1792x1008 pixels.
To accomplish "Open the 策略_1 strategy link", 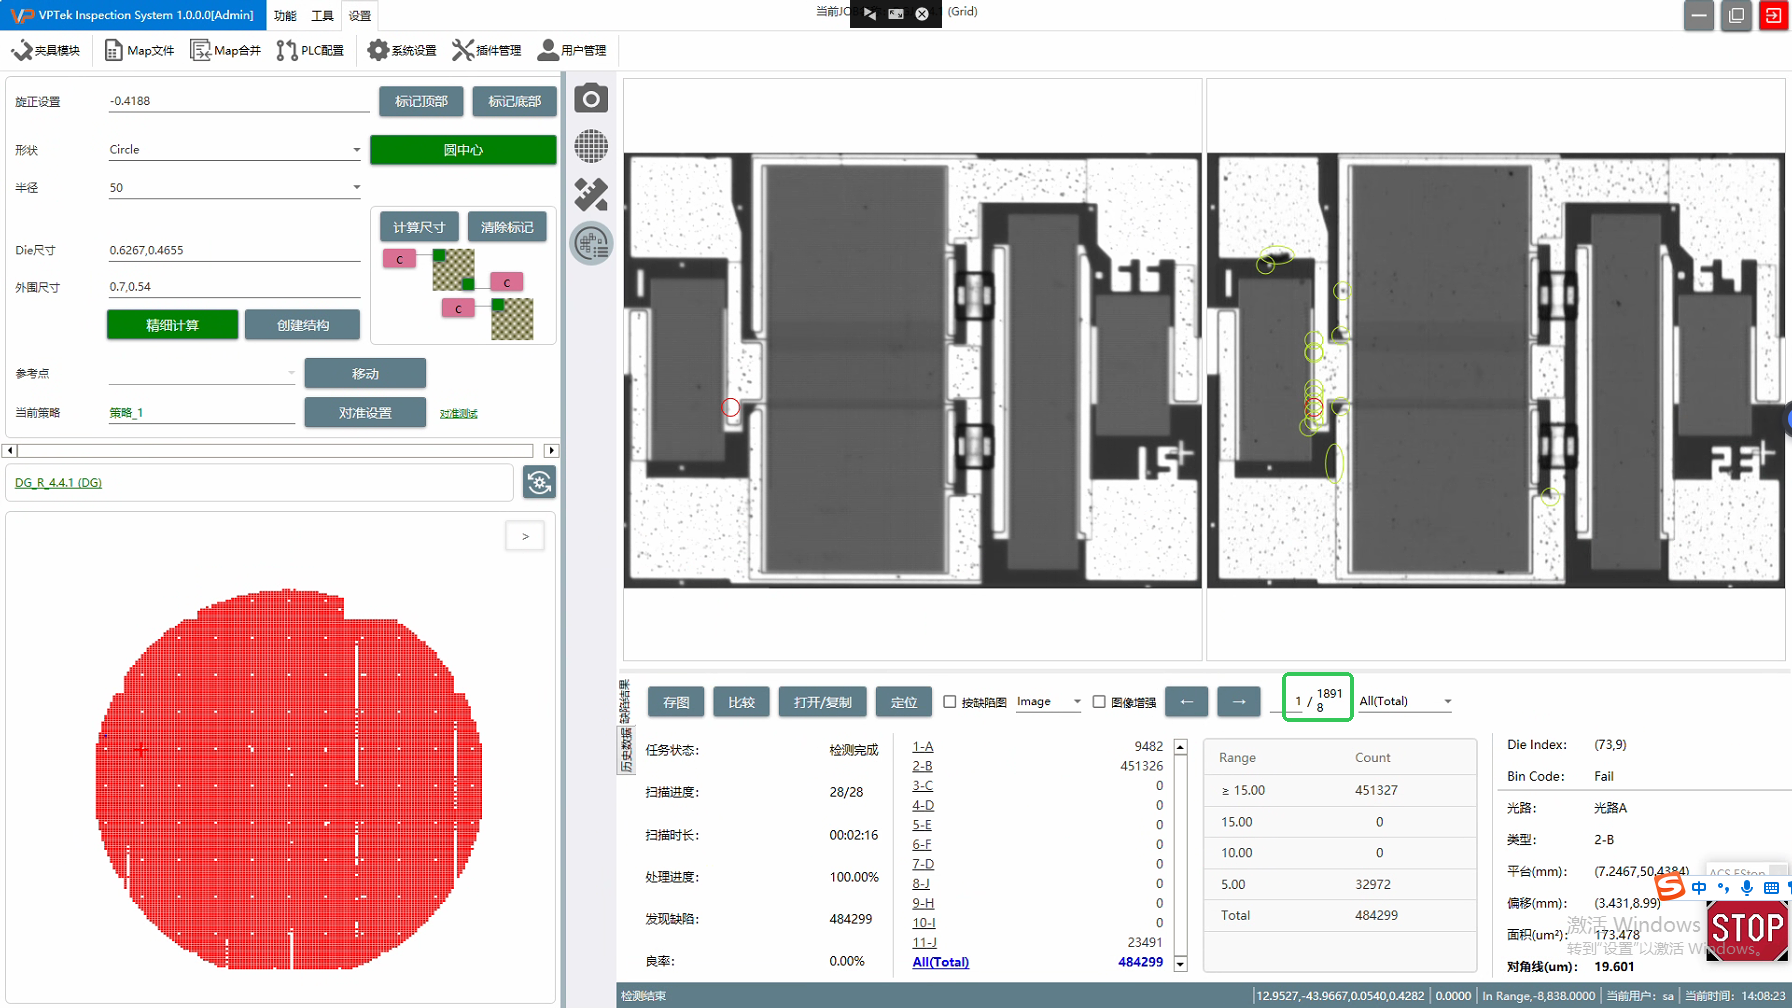I will 126,412.
